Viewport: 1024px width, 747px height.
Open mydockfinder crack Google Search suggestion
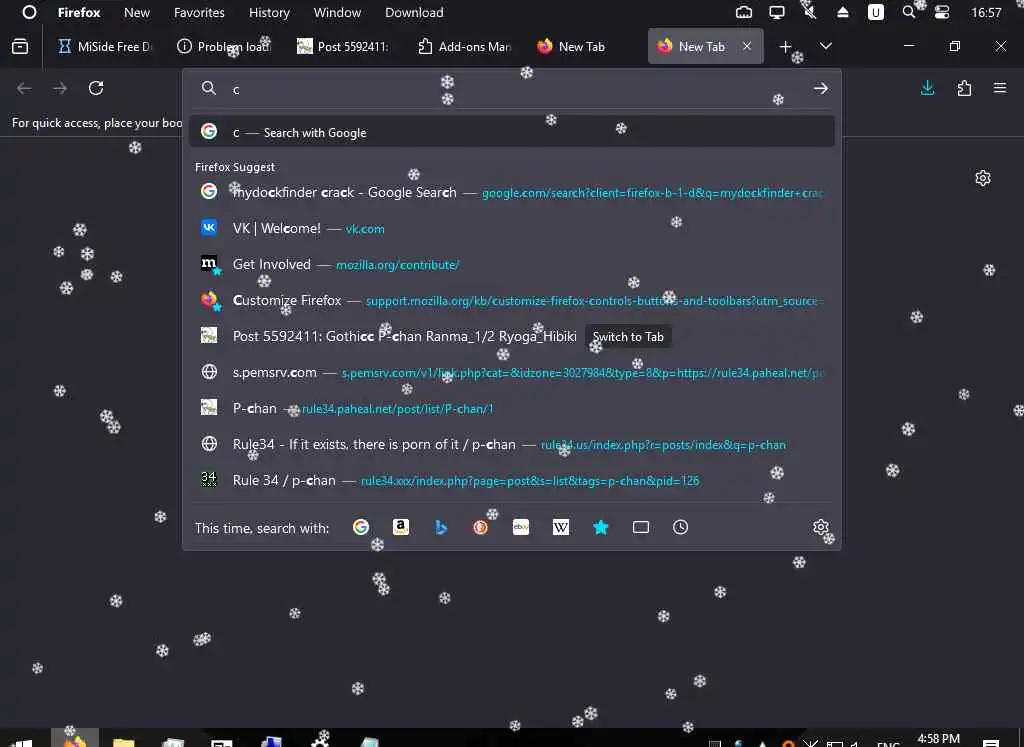pyautogui.click(x=512, y=192)
